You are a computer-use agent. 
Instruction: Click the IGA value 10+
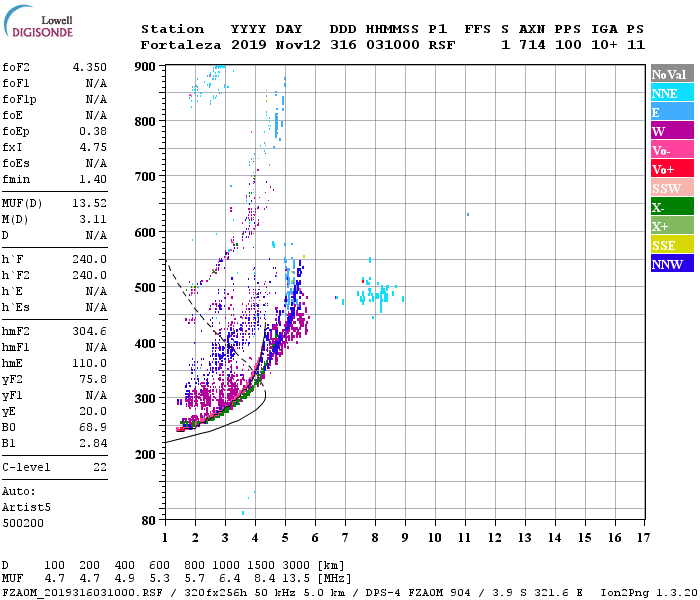(604, 45)
